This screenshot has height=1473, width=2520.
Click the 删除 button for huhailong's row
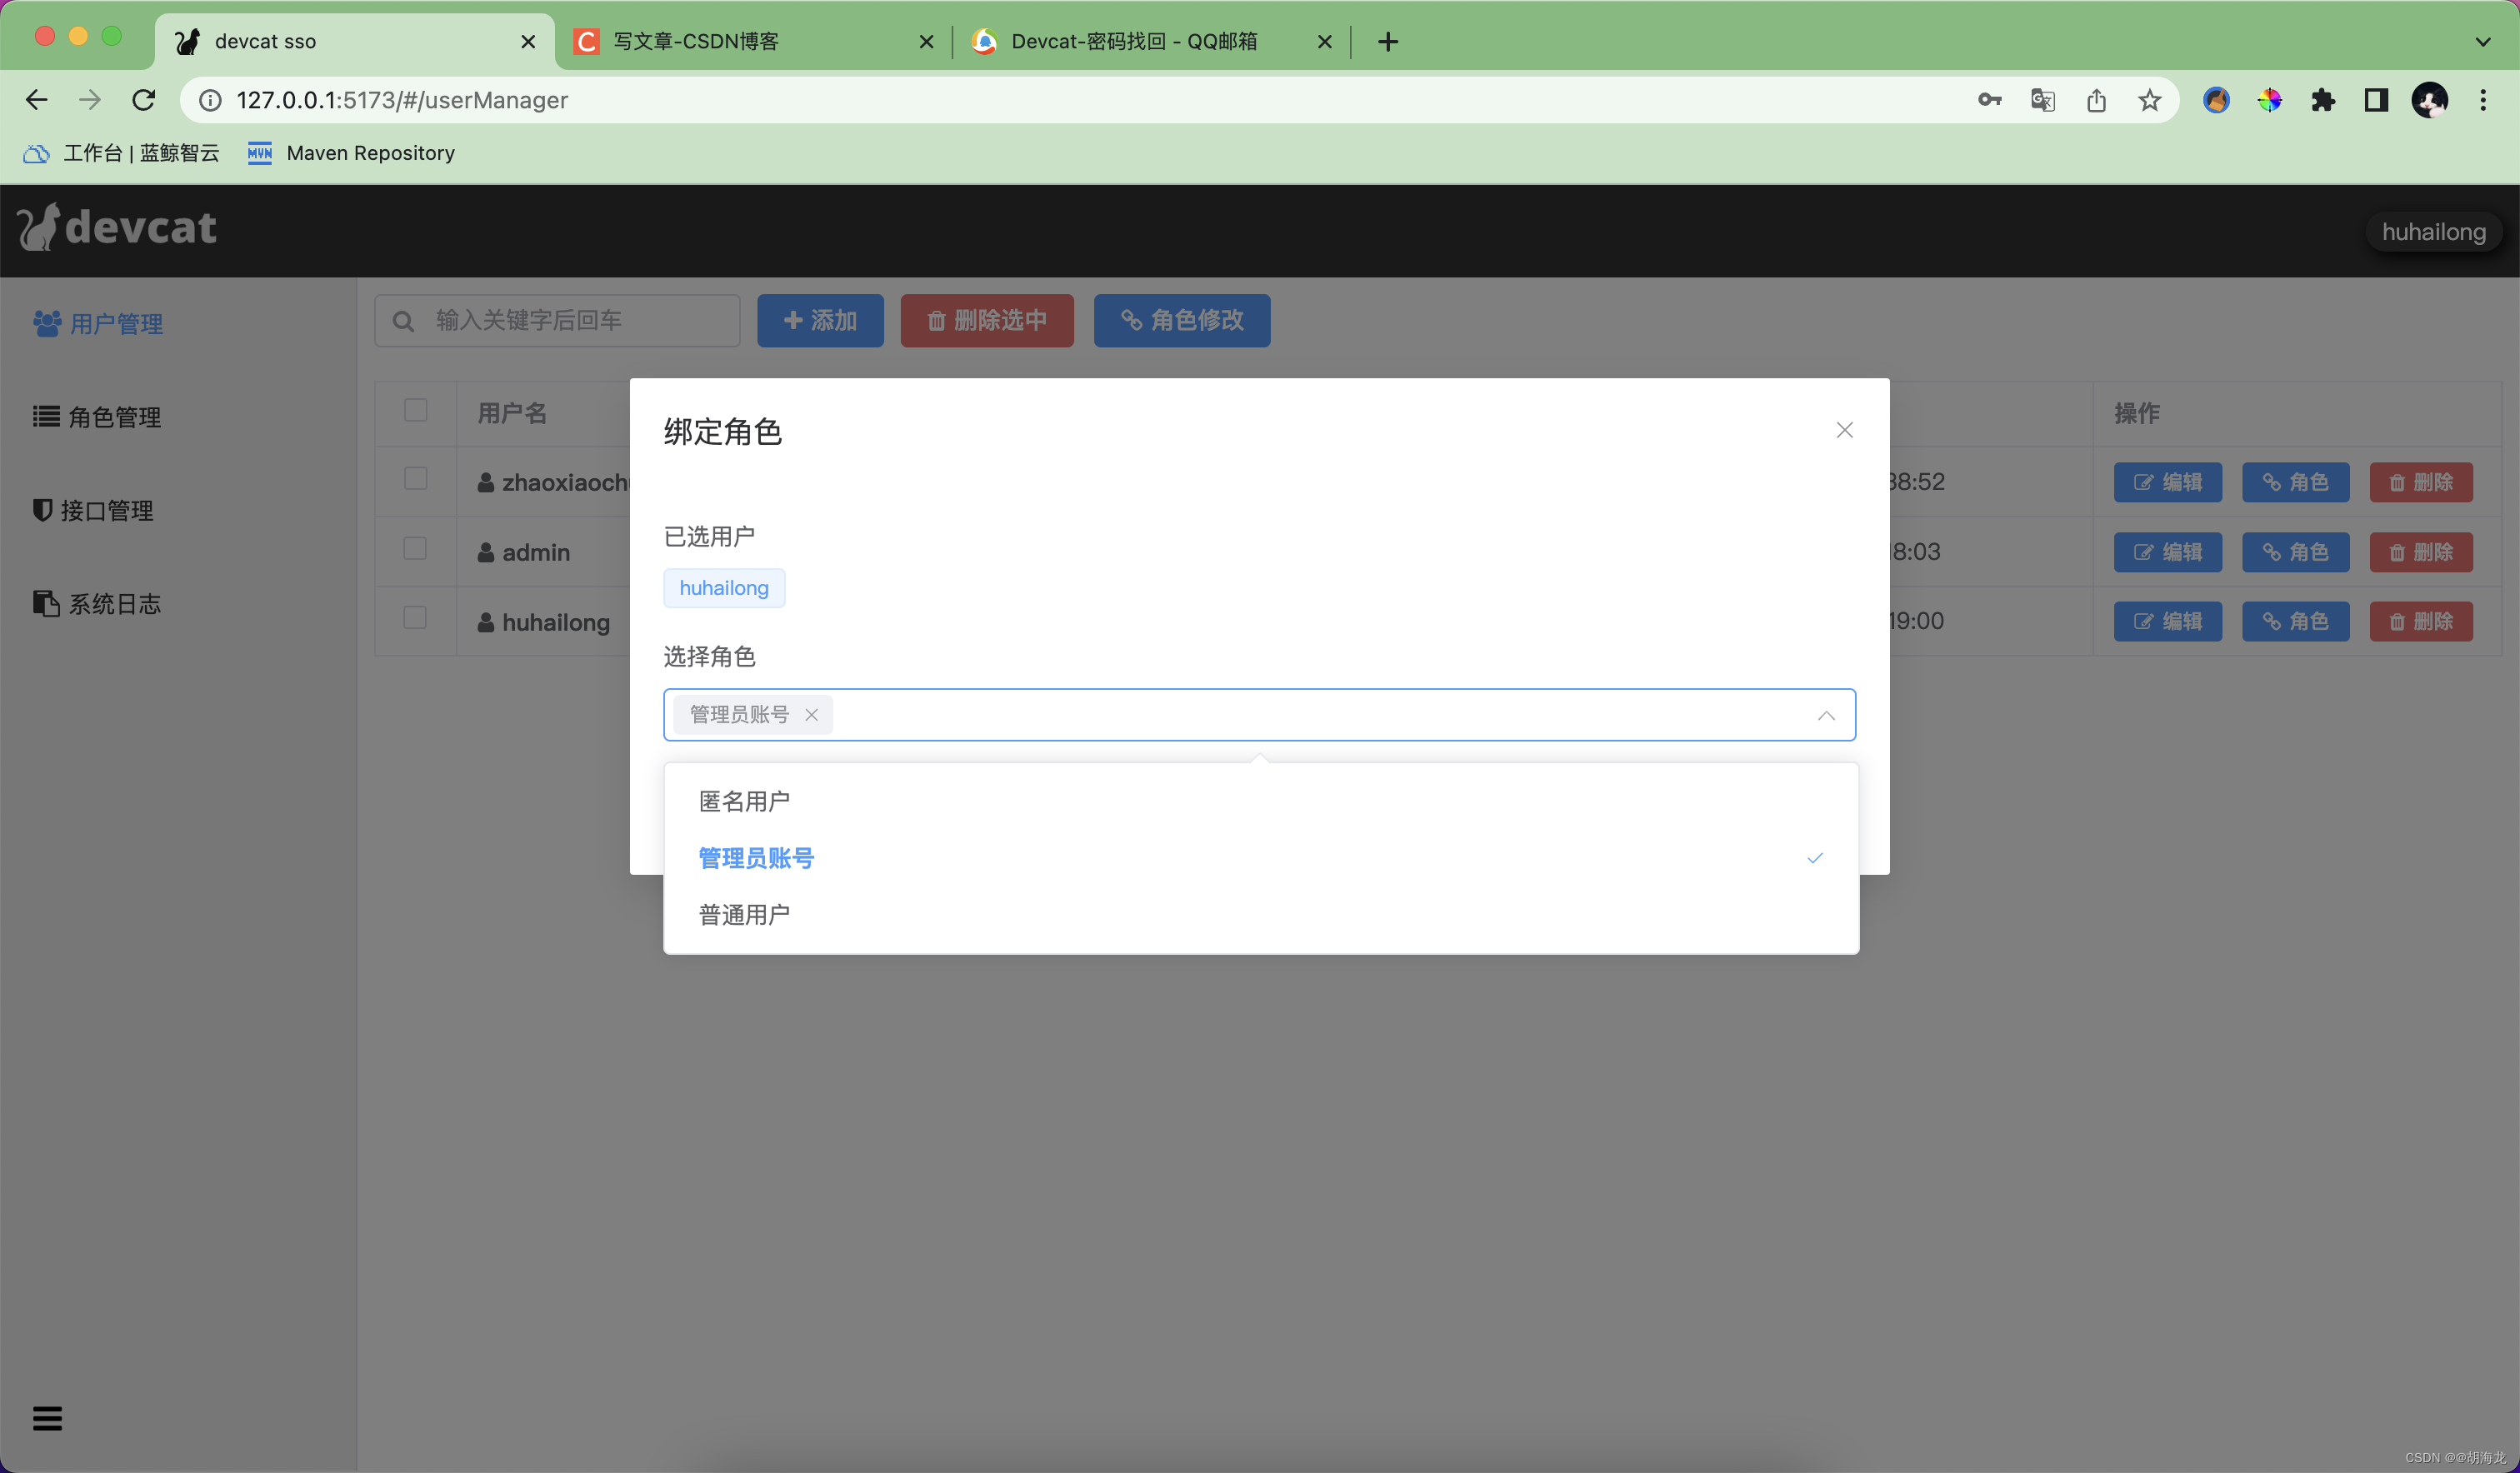click(2420, 621)
